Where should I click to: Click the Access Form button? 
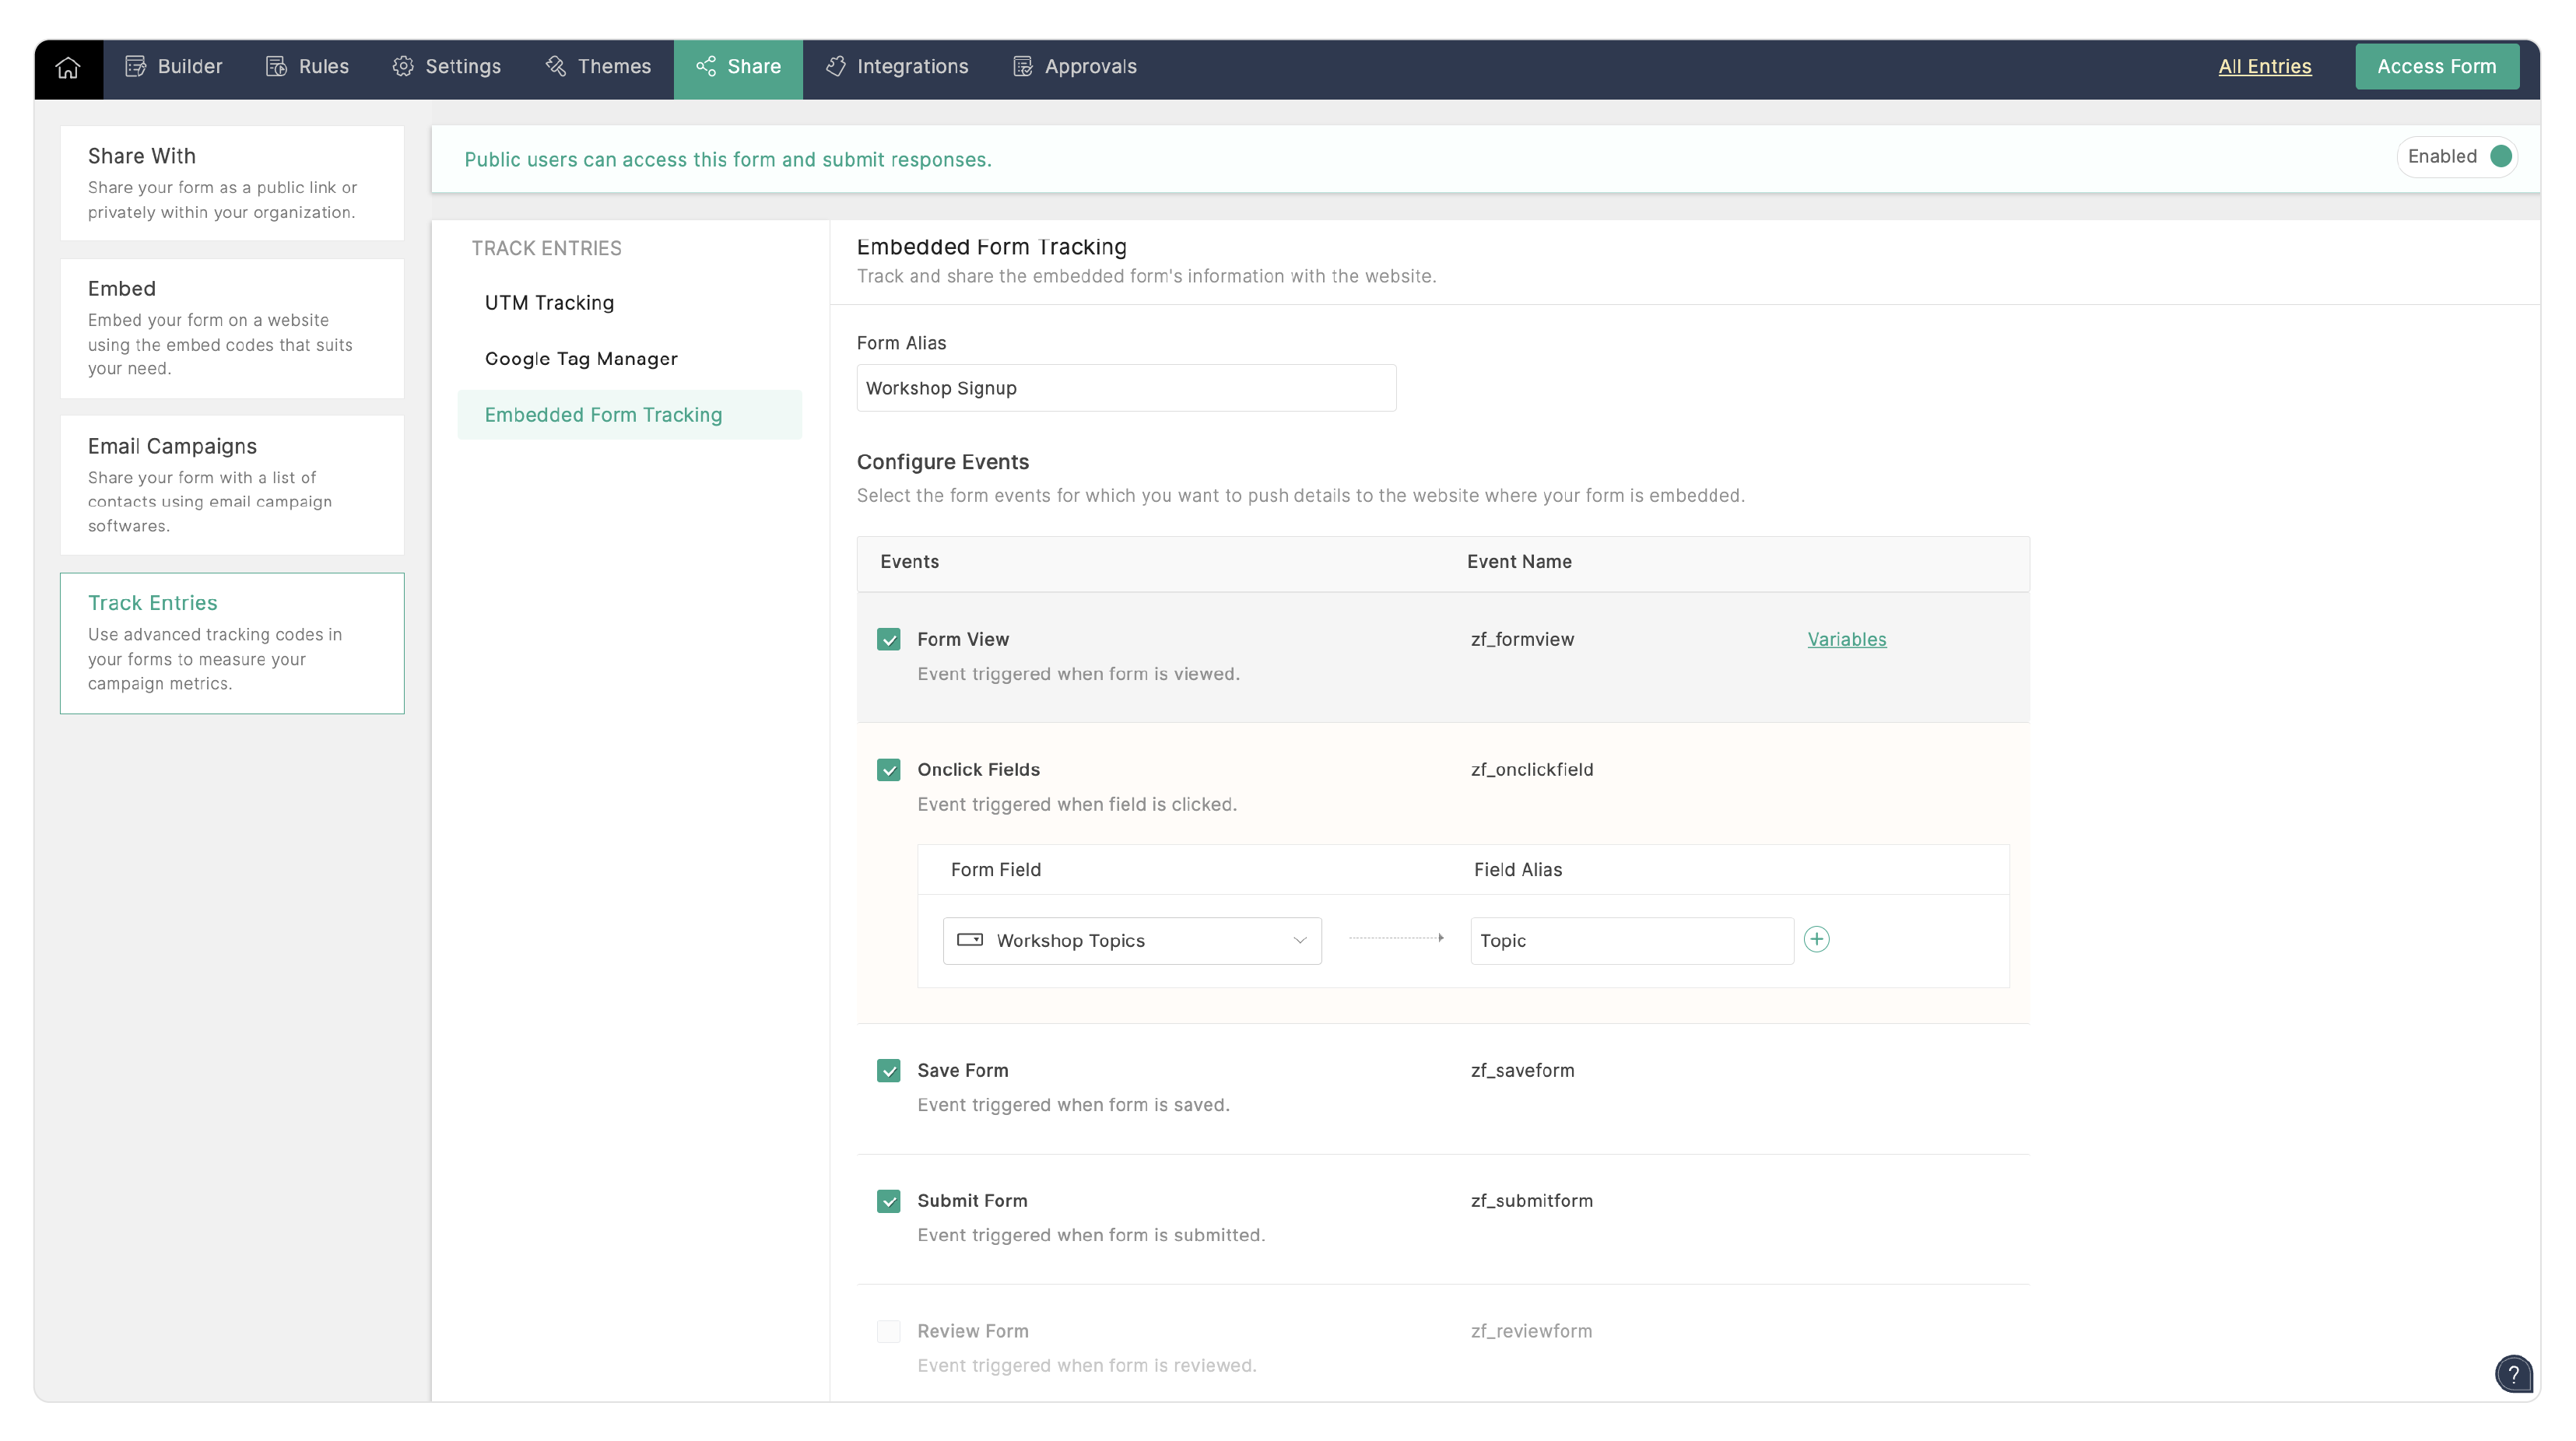[x=2436, y=67]
